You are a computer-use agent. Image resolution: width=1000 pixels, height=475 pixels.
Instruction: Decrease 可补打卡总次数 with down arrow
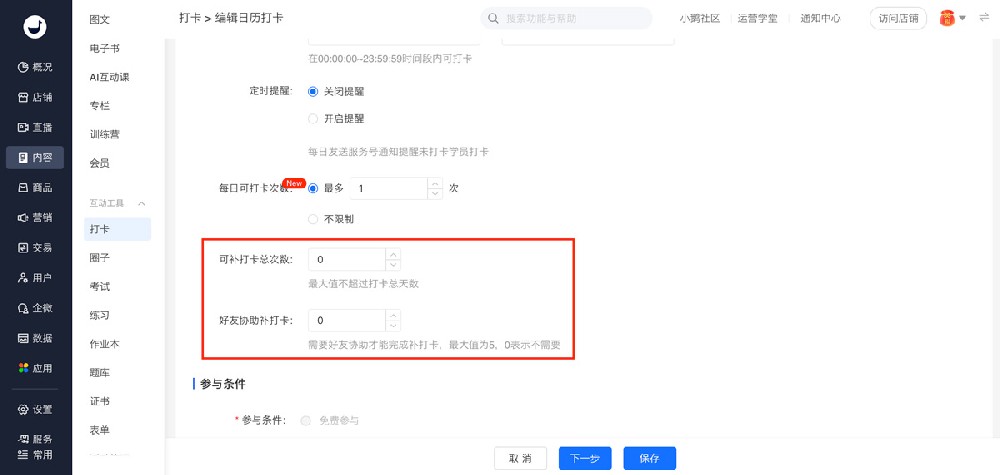[393, 265]
